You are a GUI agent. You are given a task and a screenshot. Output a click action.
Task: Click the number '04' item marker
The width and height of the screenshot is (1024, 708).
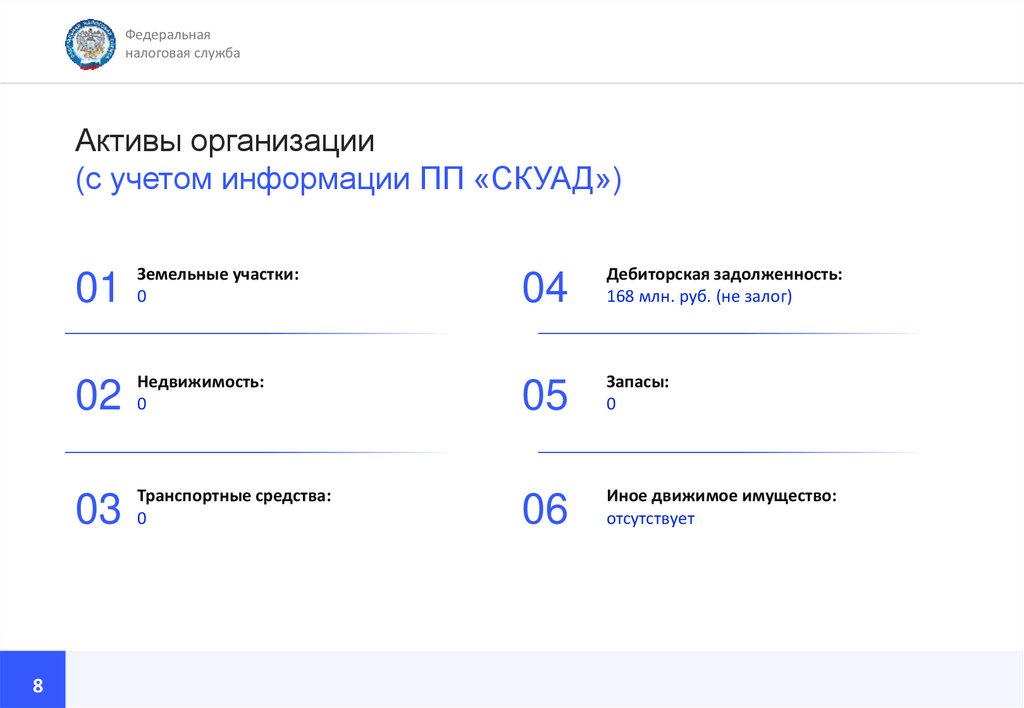pyautogui.click(x=545, y=287)
